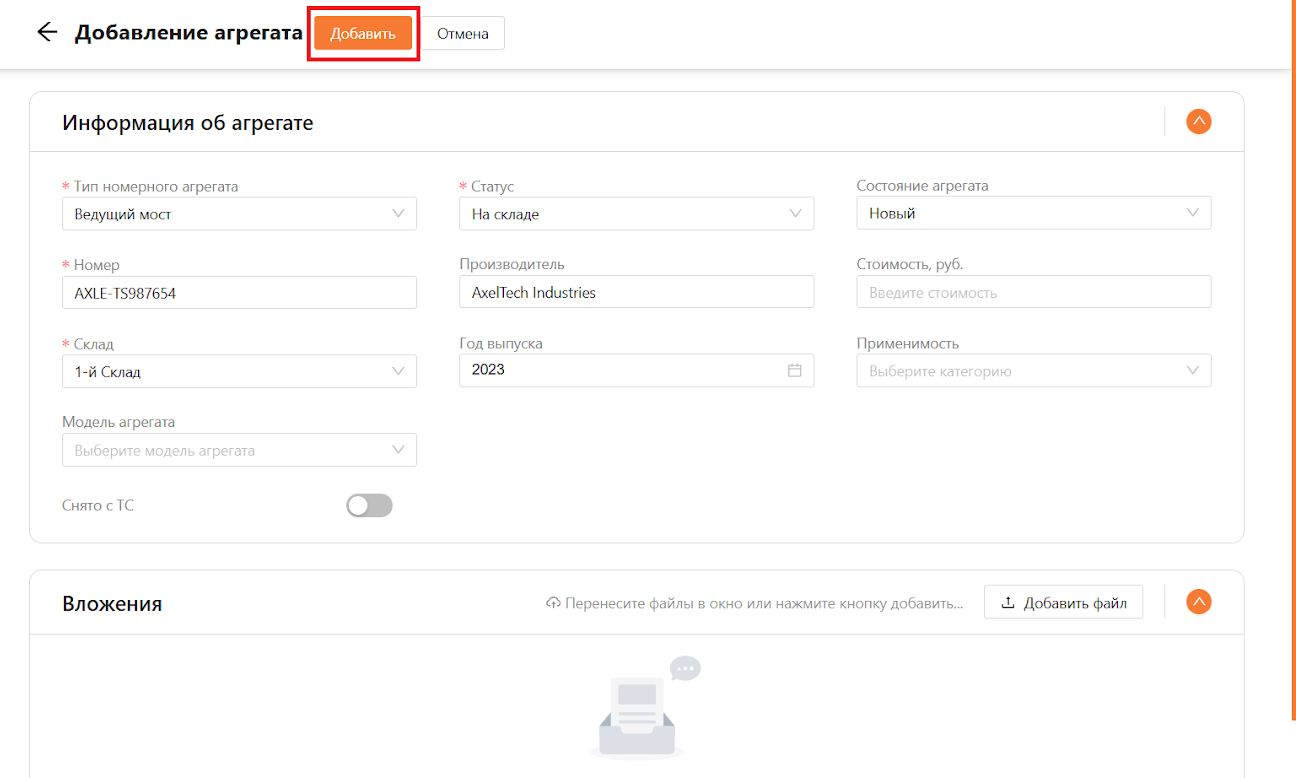The width and height of the screenshot is (1296, 778).
Task: Click the Производитель input field
Action: pos(636,292)
